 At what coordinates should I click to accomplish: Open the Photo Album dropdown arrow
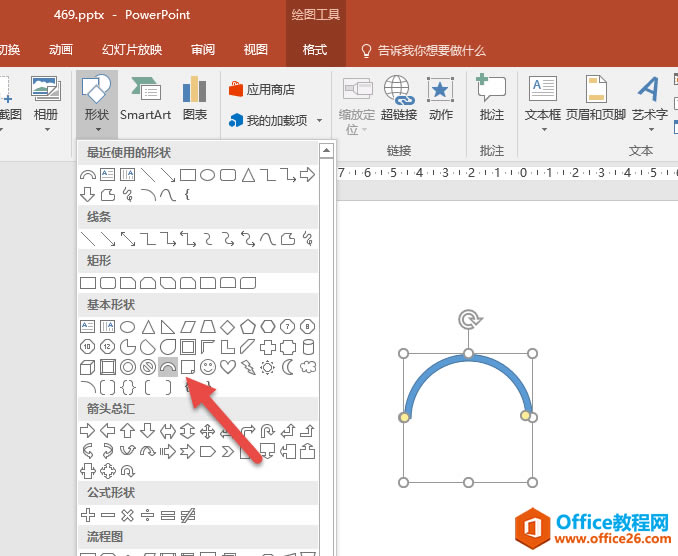47,129
